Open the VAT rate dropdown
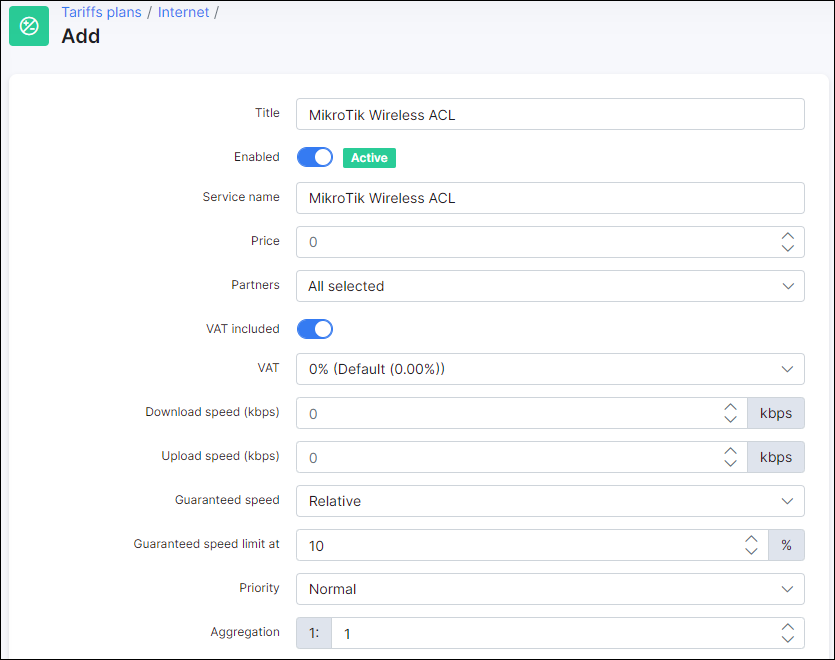 550,369
